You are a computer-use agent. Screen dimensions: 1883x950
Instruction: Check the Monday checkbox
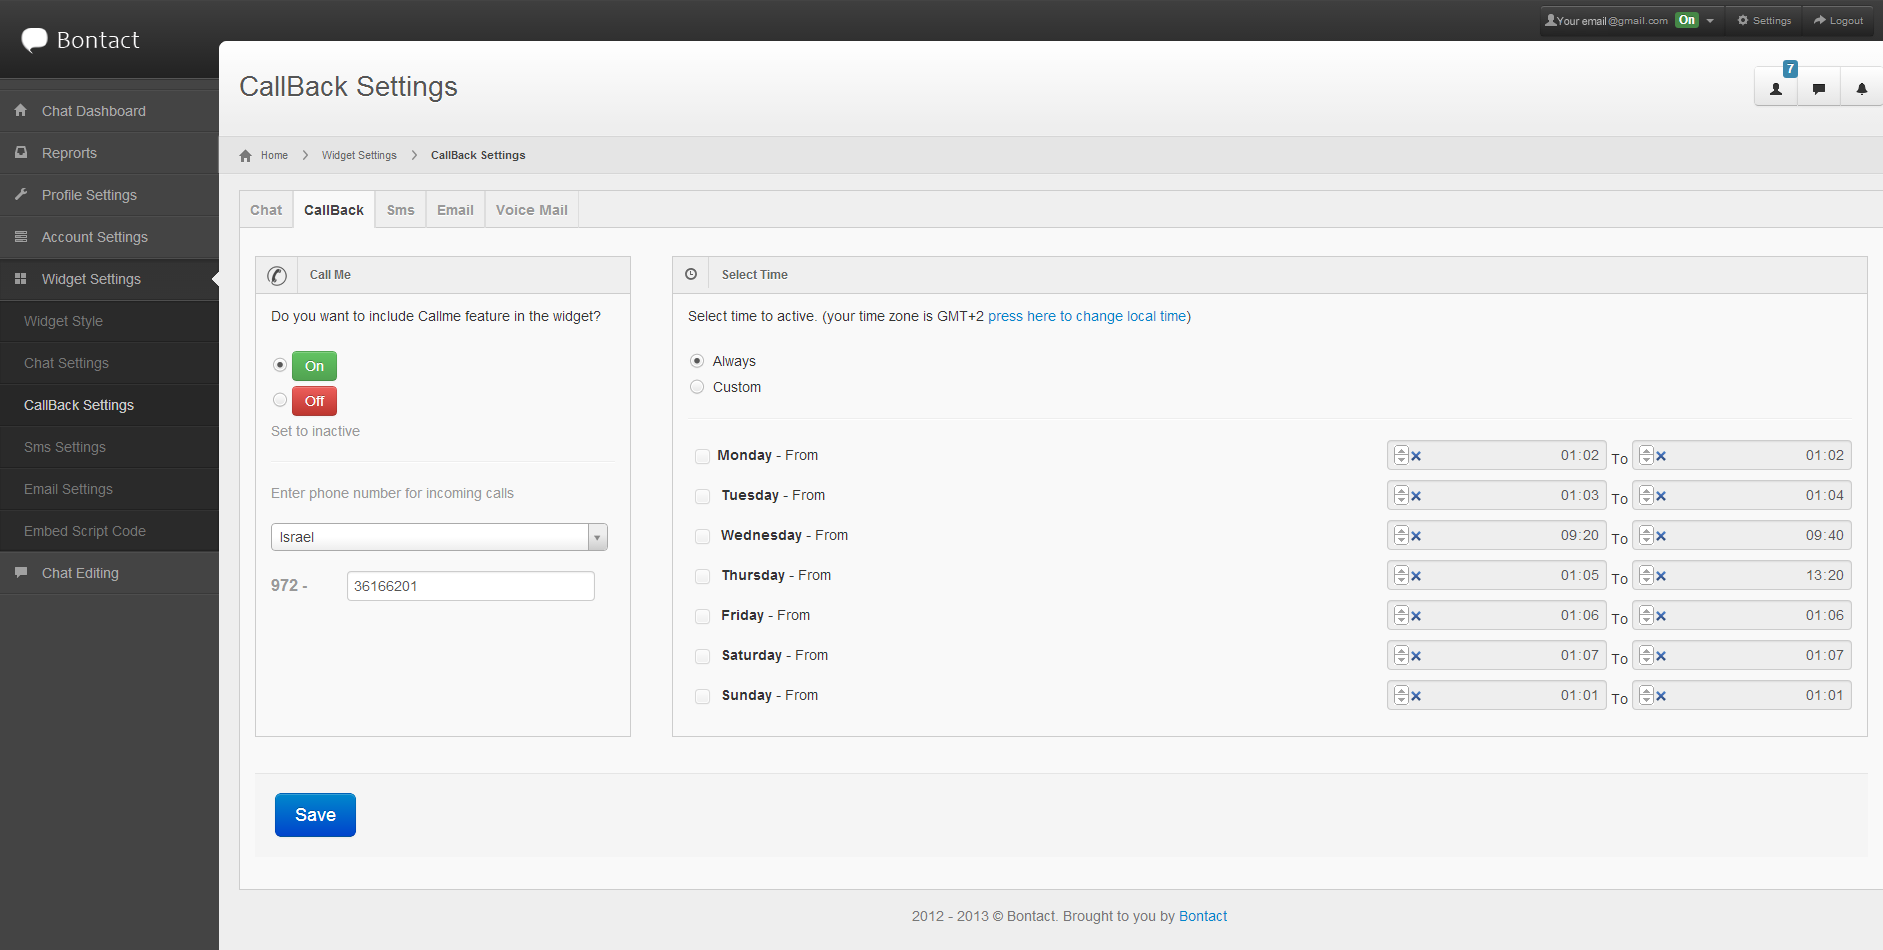(x=702, y=456)
